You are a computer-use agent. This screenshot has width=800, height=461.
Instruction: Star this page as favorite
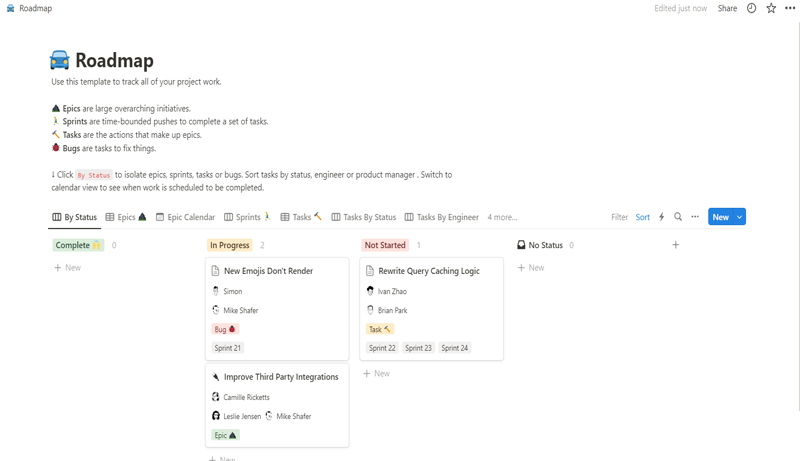pos(771,8)
